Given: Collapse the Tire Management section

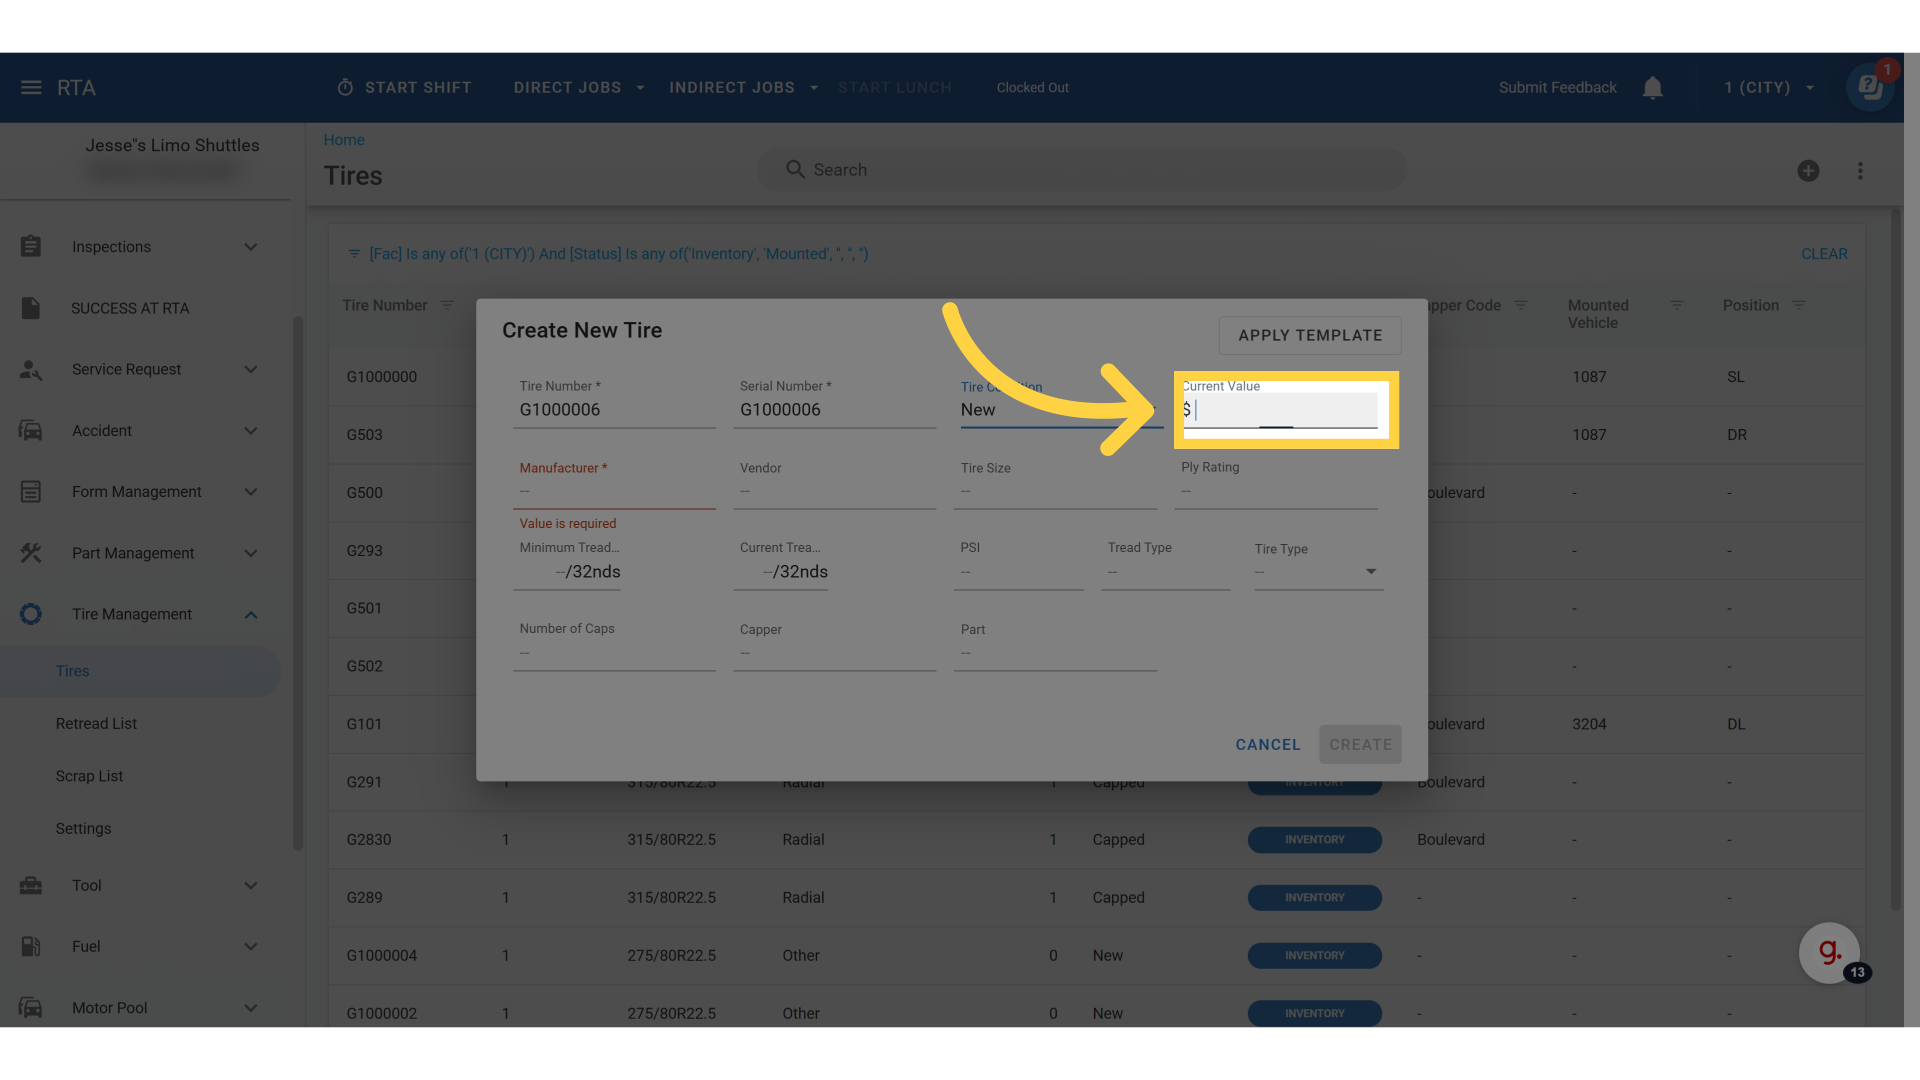Looking at the screenshot, I should coord(251,614).
